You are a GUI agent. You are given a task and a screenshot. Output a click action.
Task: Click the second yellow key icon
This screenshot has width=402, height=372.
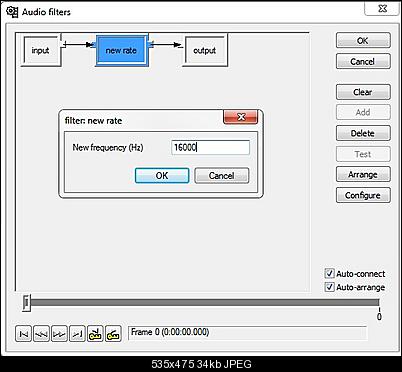tap(113, 334)
